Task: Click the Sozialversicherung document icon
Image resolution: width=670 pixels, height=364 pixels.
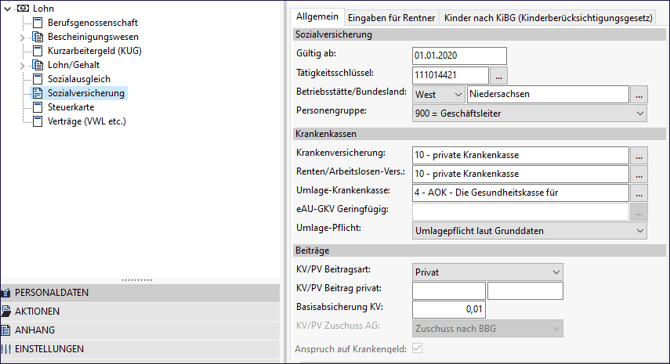Action: [38, 93]
